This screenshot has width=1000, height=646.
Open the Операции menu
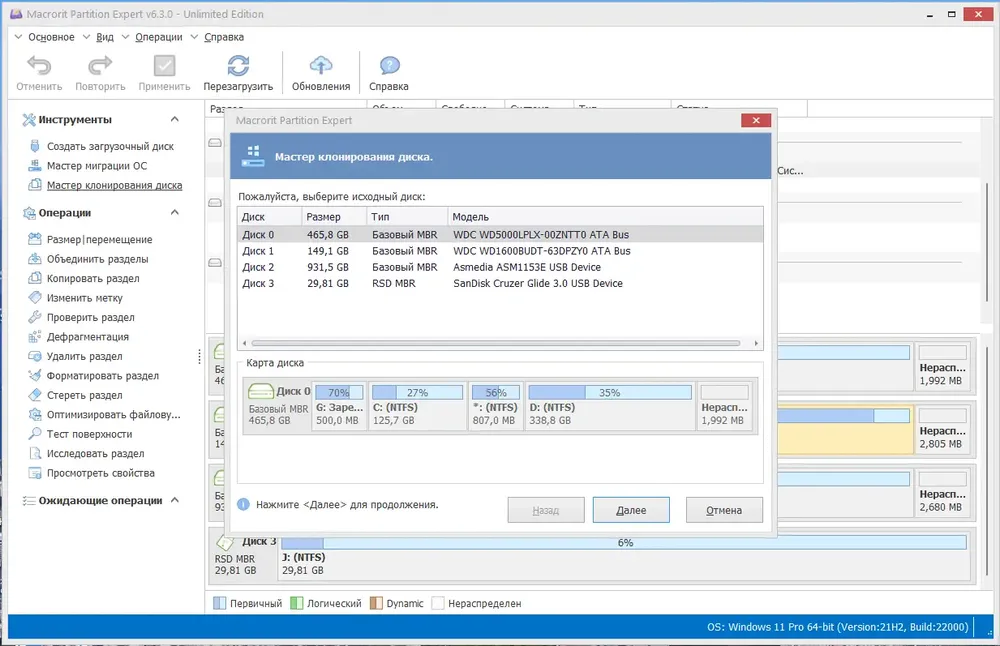158,37
